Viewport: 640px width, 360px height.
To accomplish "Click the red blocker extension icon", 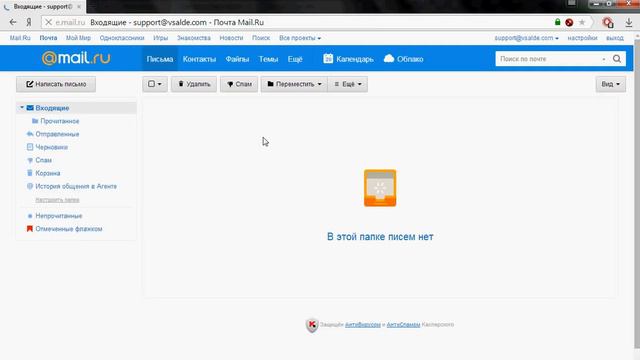I will pyautogui.click(x=569, y=22).
